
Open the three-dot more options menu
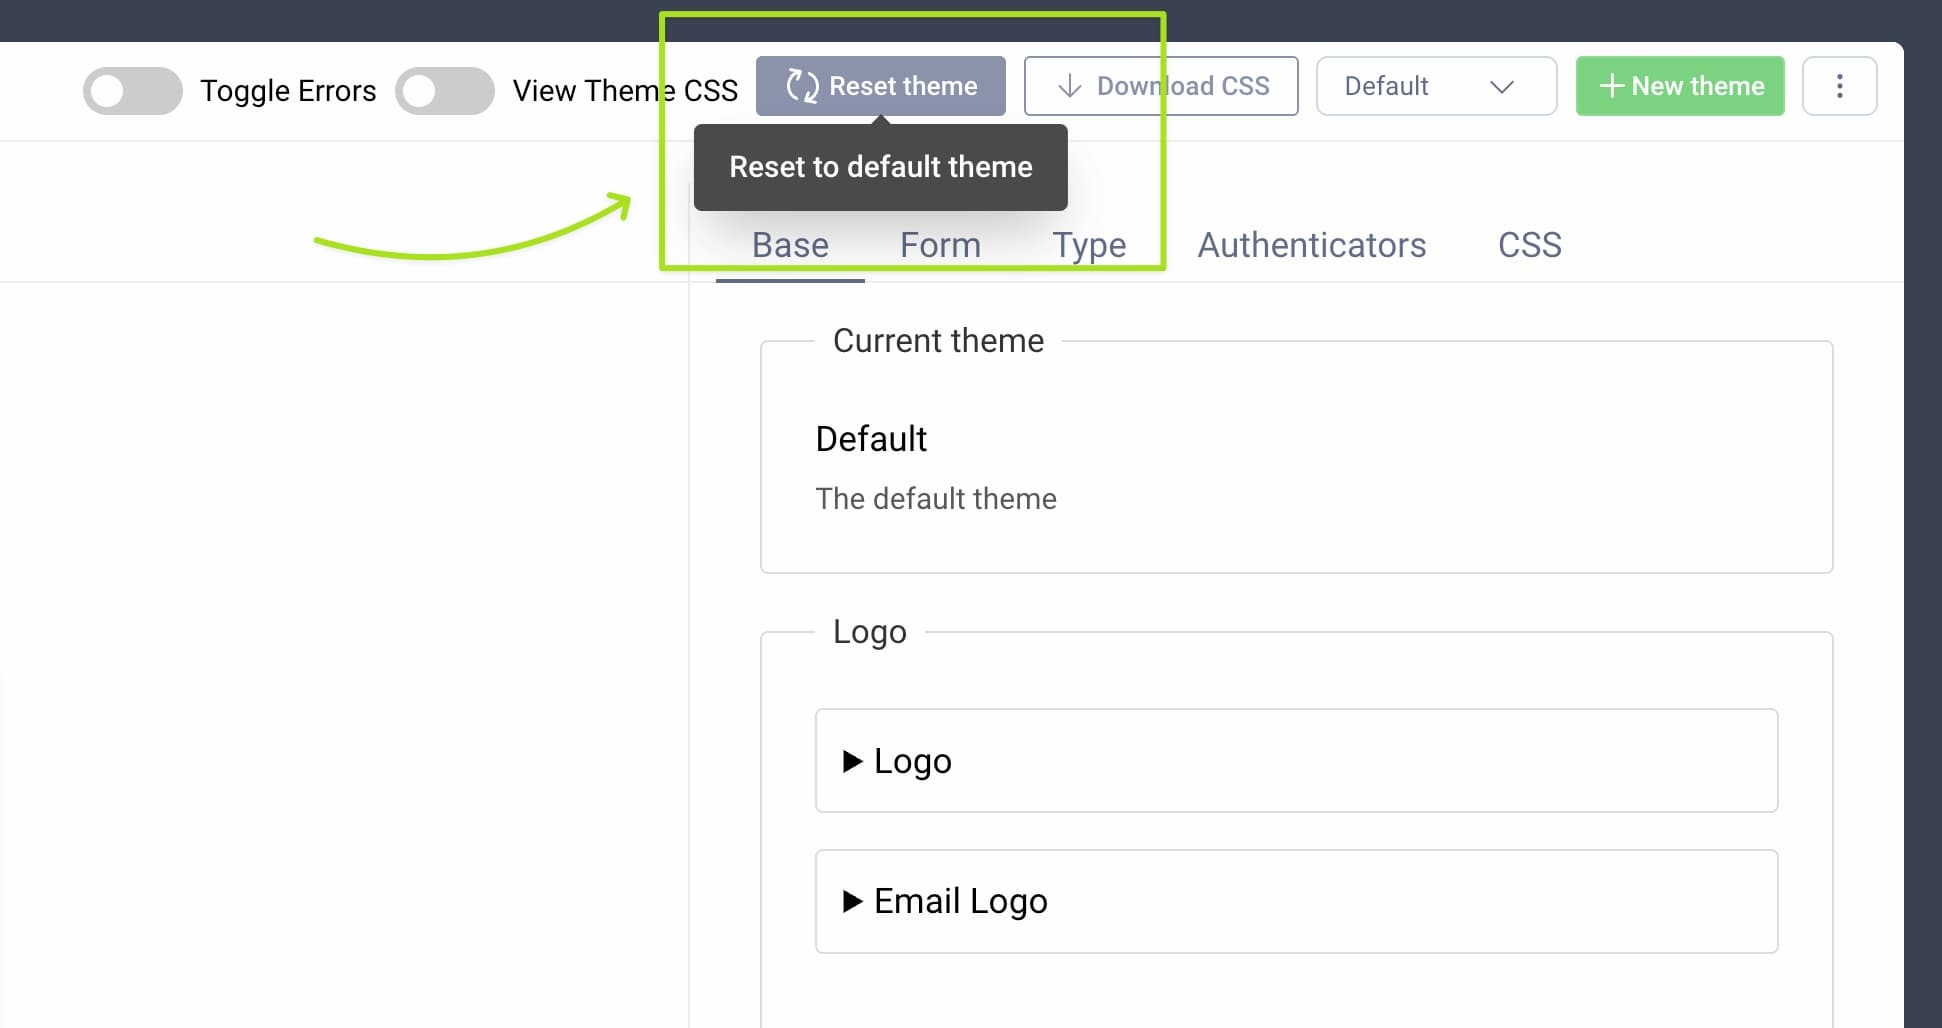(x=1839, y=86)
